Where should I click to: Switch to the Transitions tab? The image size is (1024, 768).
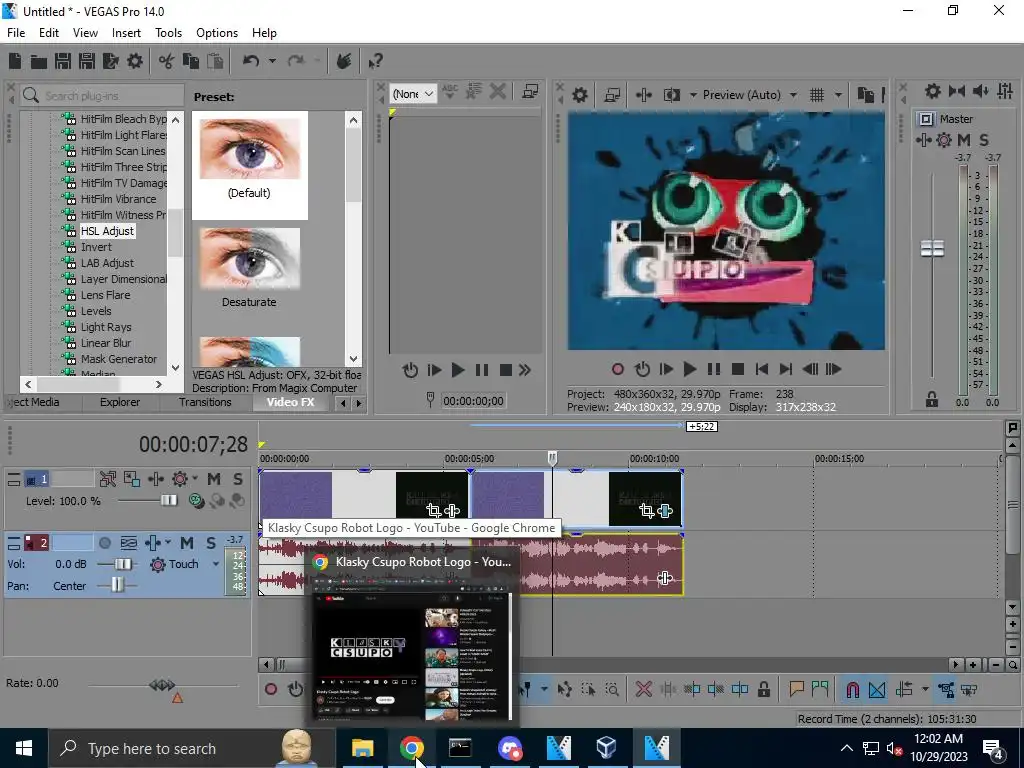pos(205,402)
